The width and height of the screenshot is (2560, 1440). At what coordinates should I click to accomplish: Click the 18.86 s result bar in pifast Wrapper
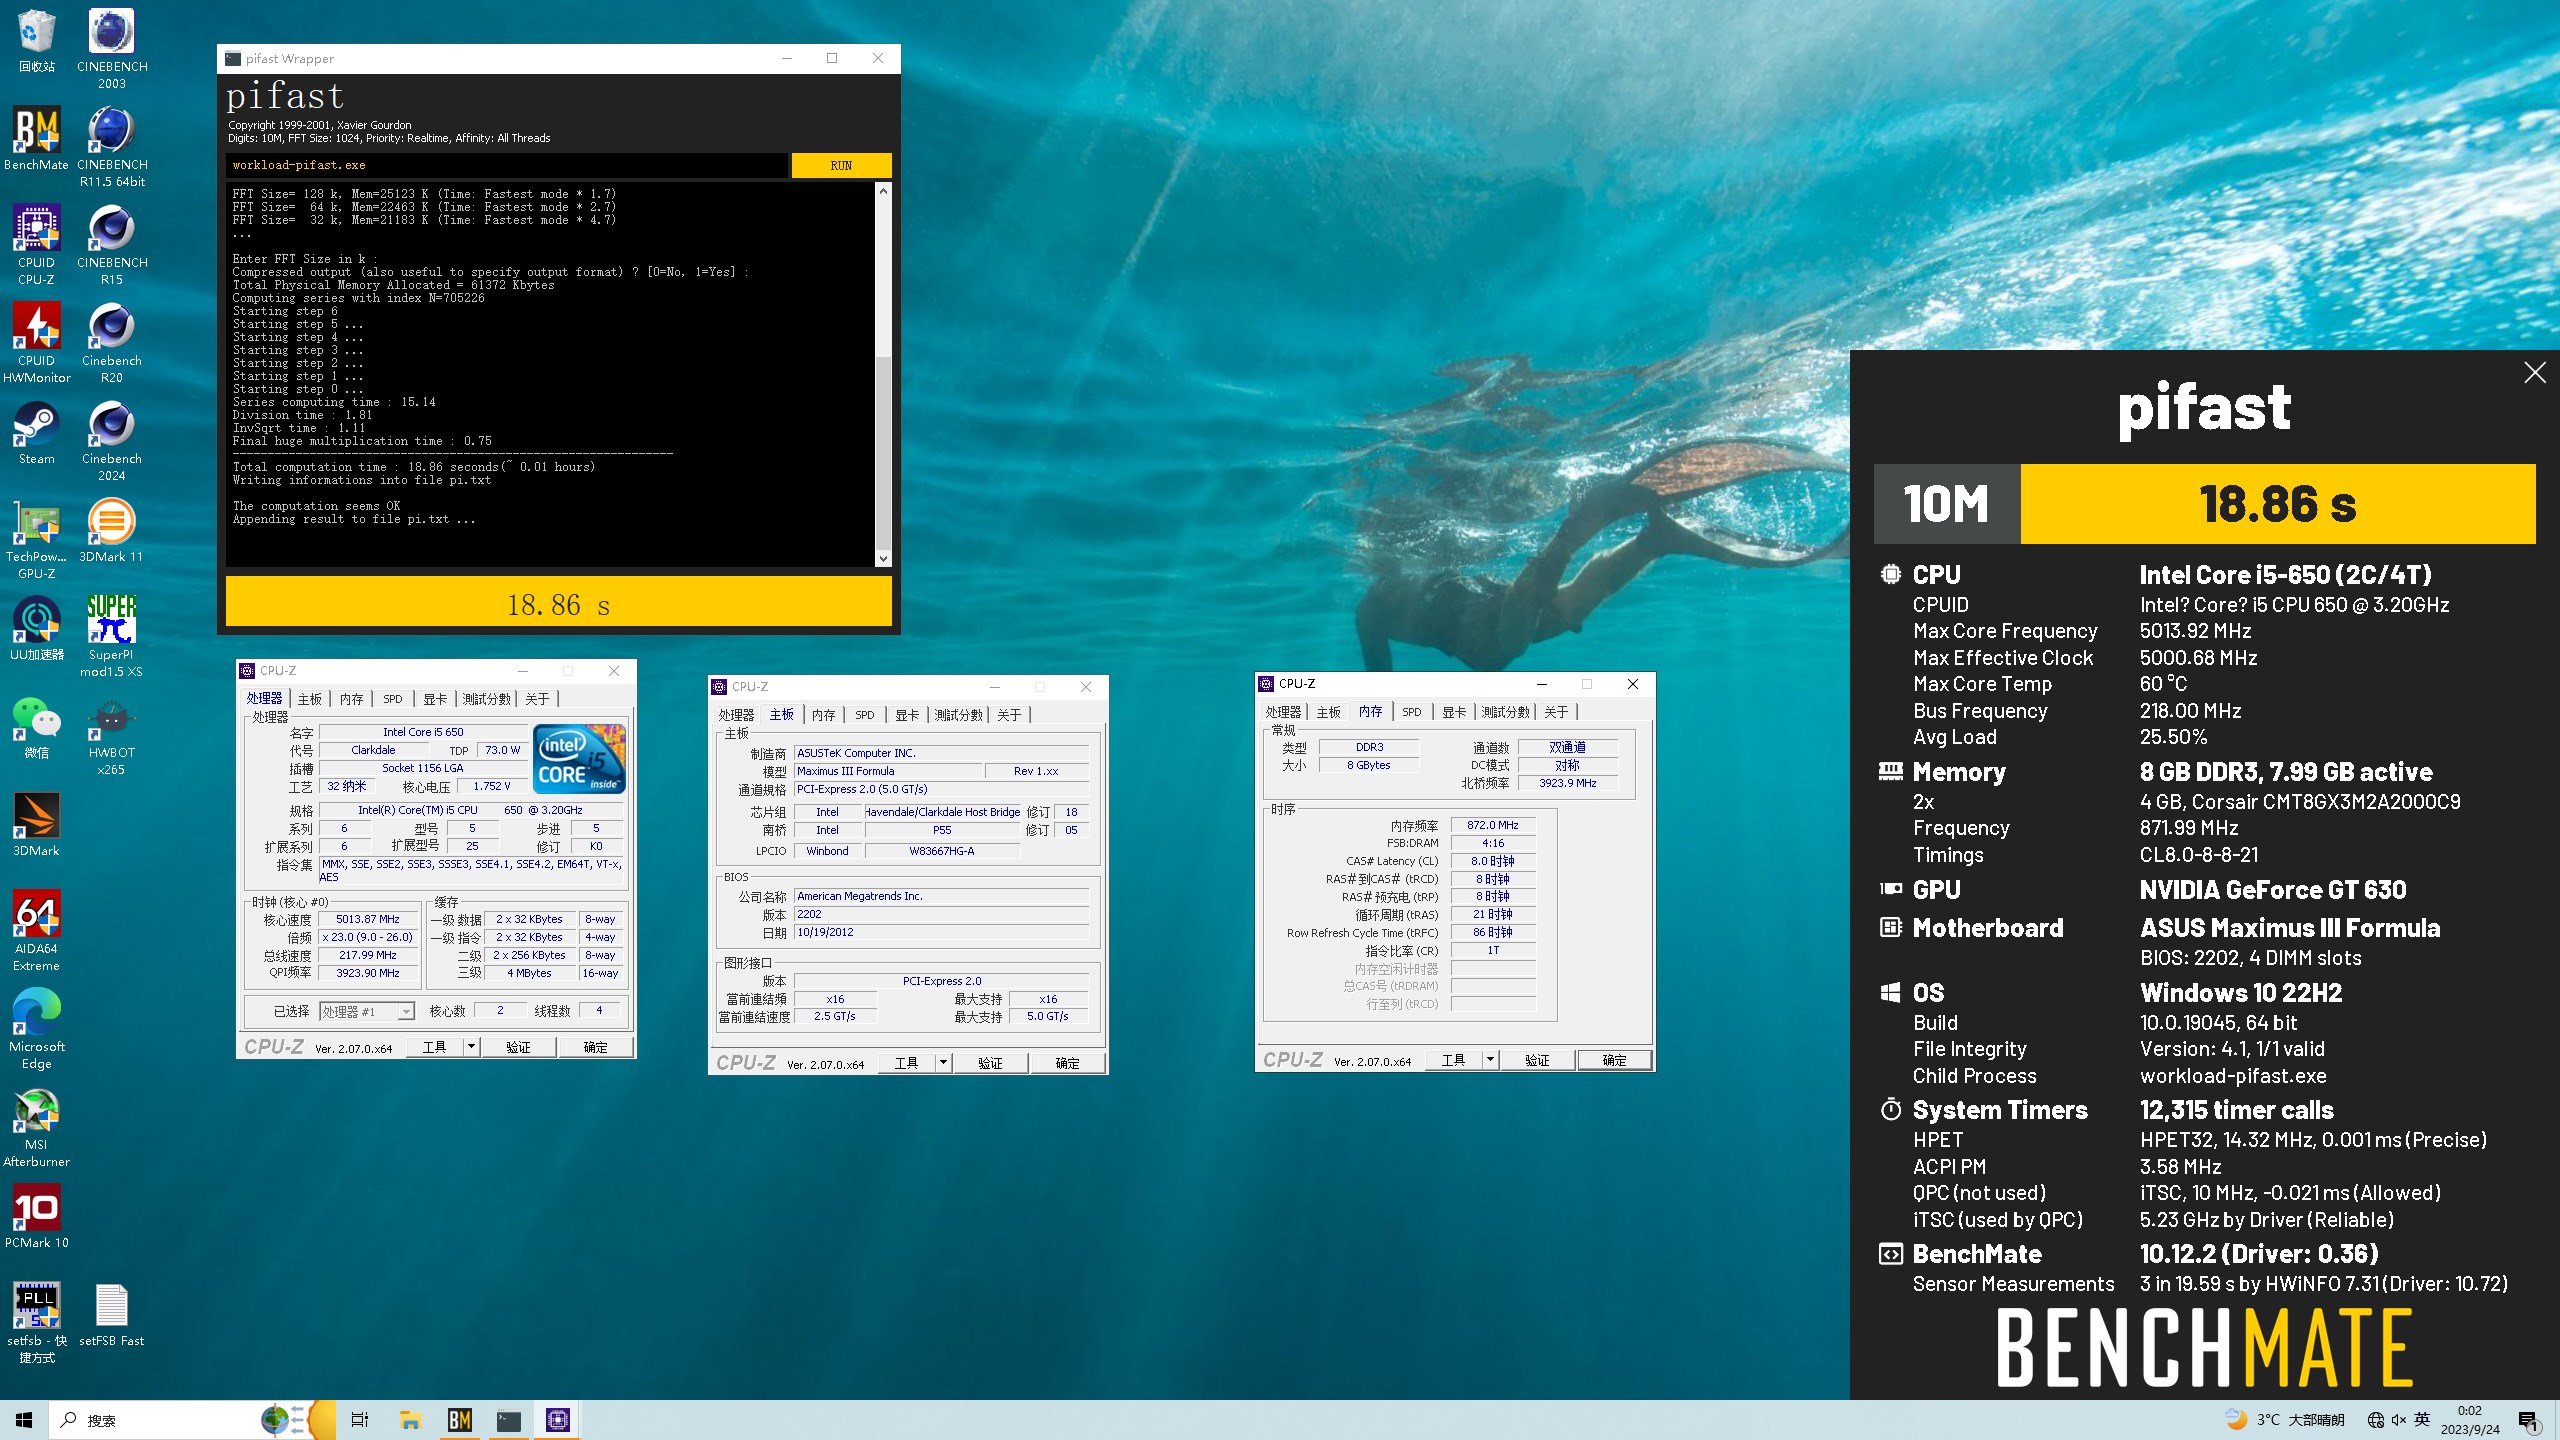pos(558,603)
